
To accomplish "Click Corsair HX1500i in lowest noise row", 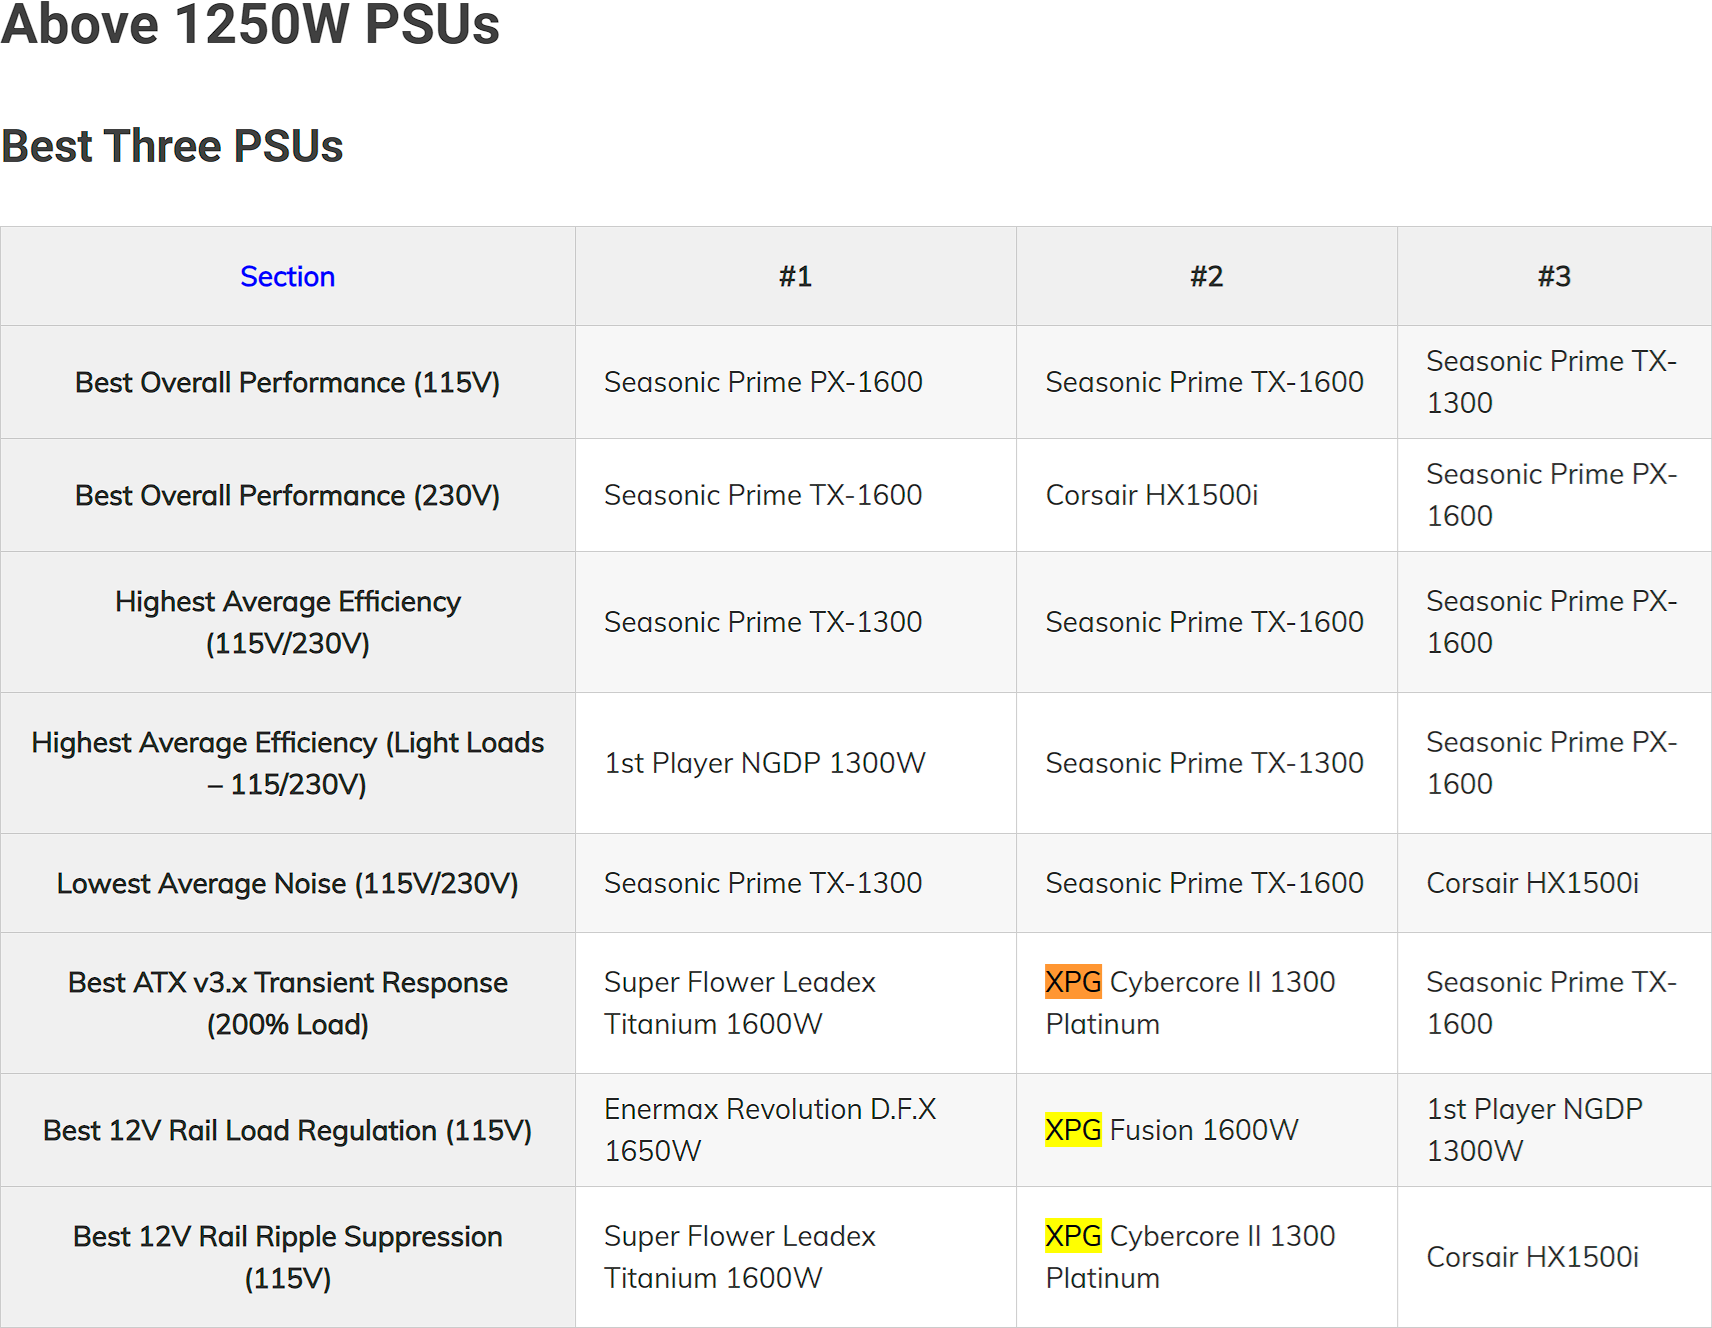I will (1532, 884).
